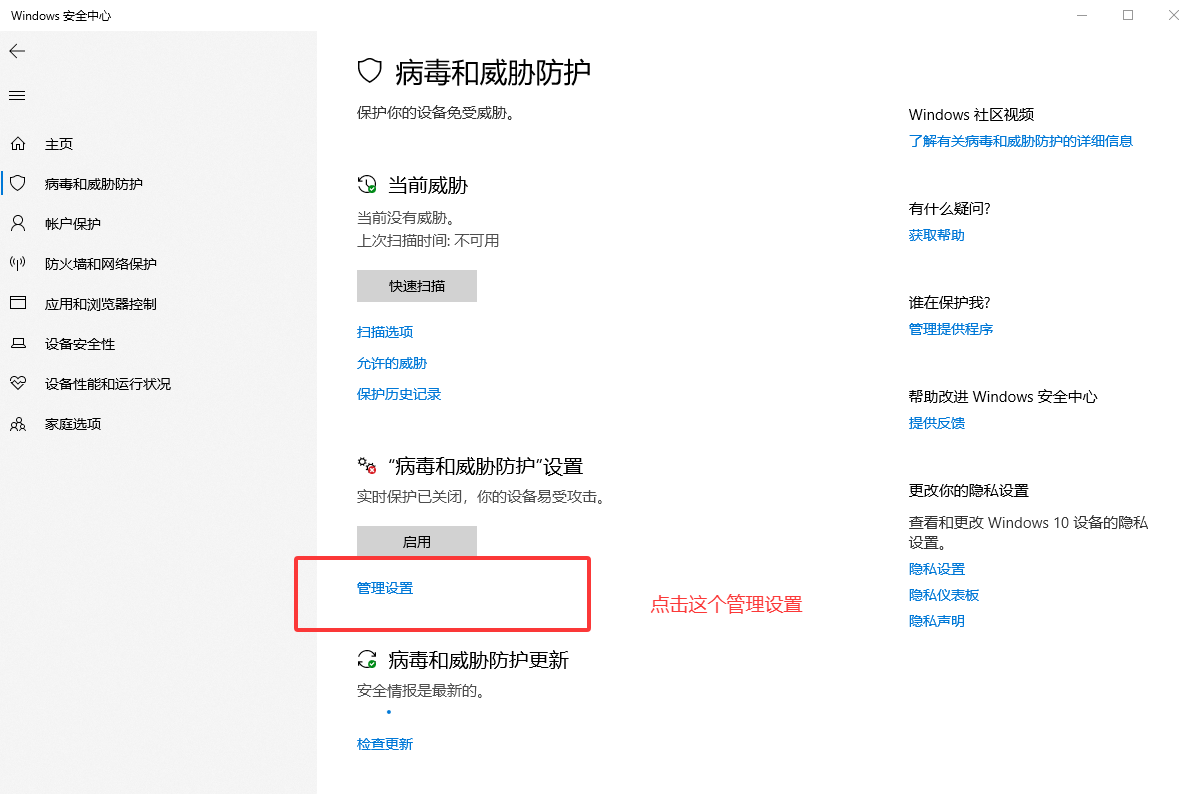Click the 管理设置 link

coord(385,588)
